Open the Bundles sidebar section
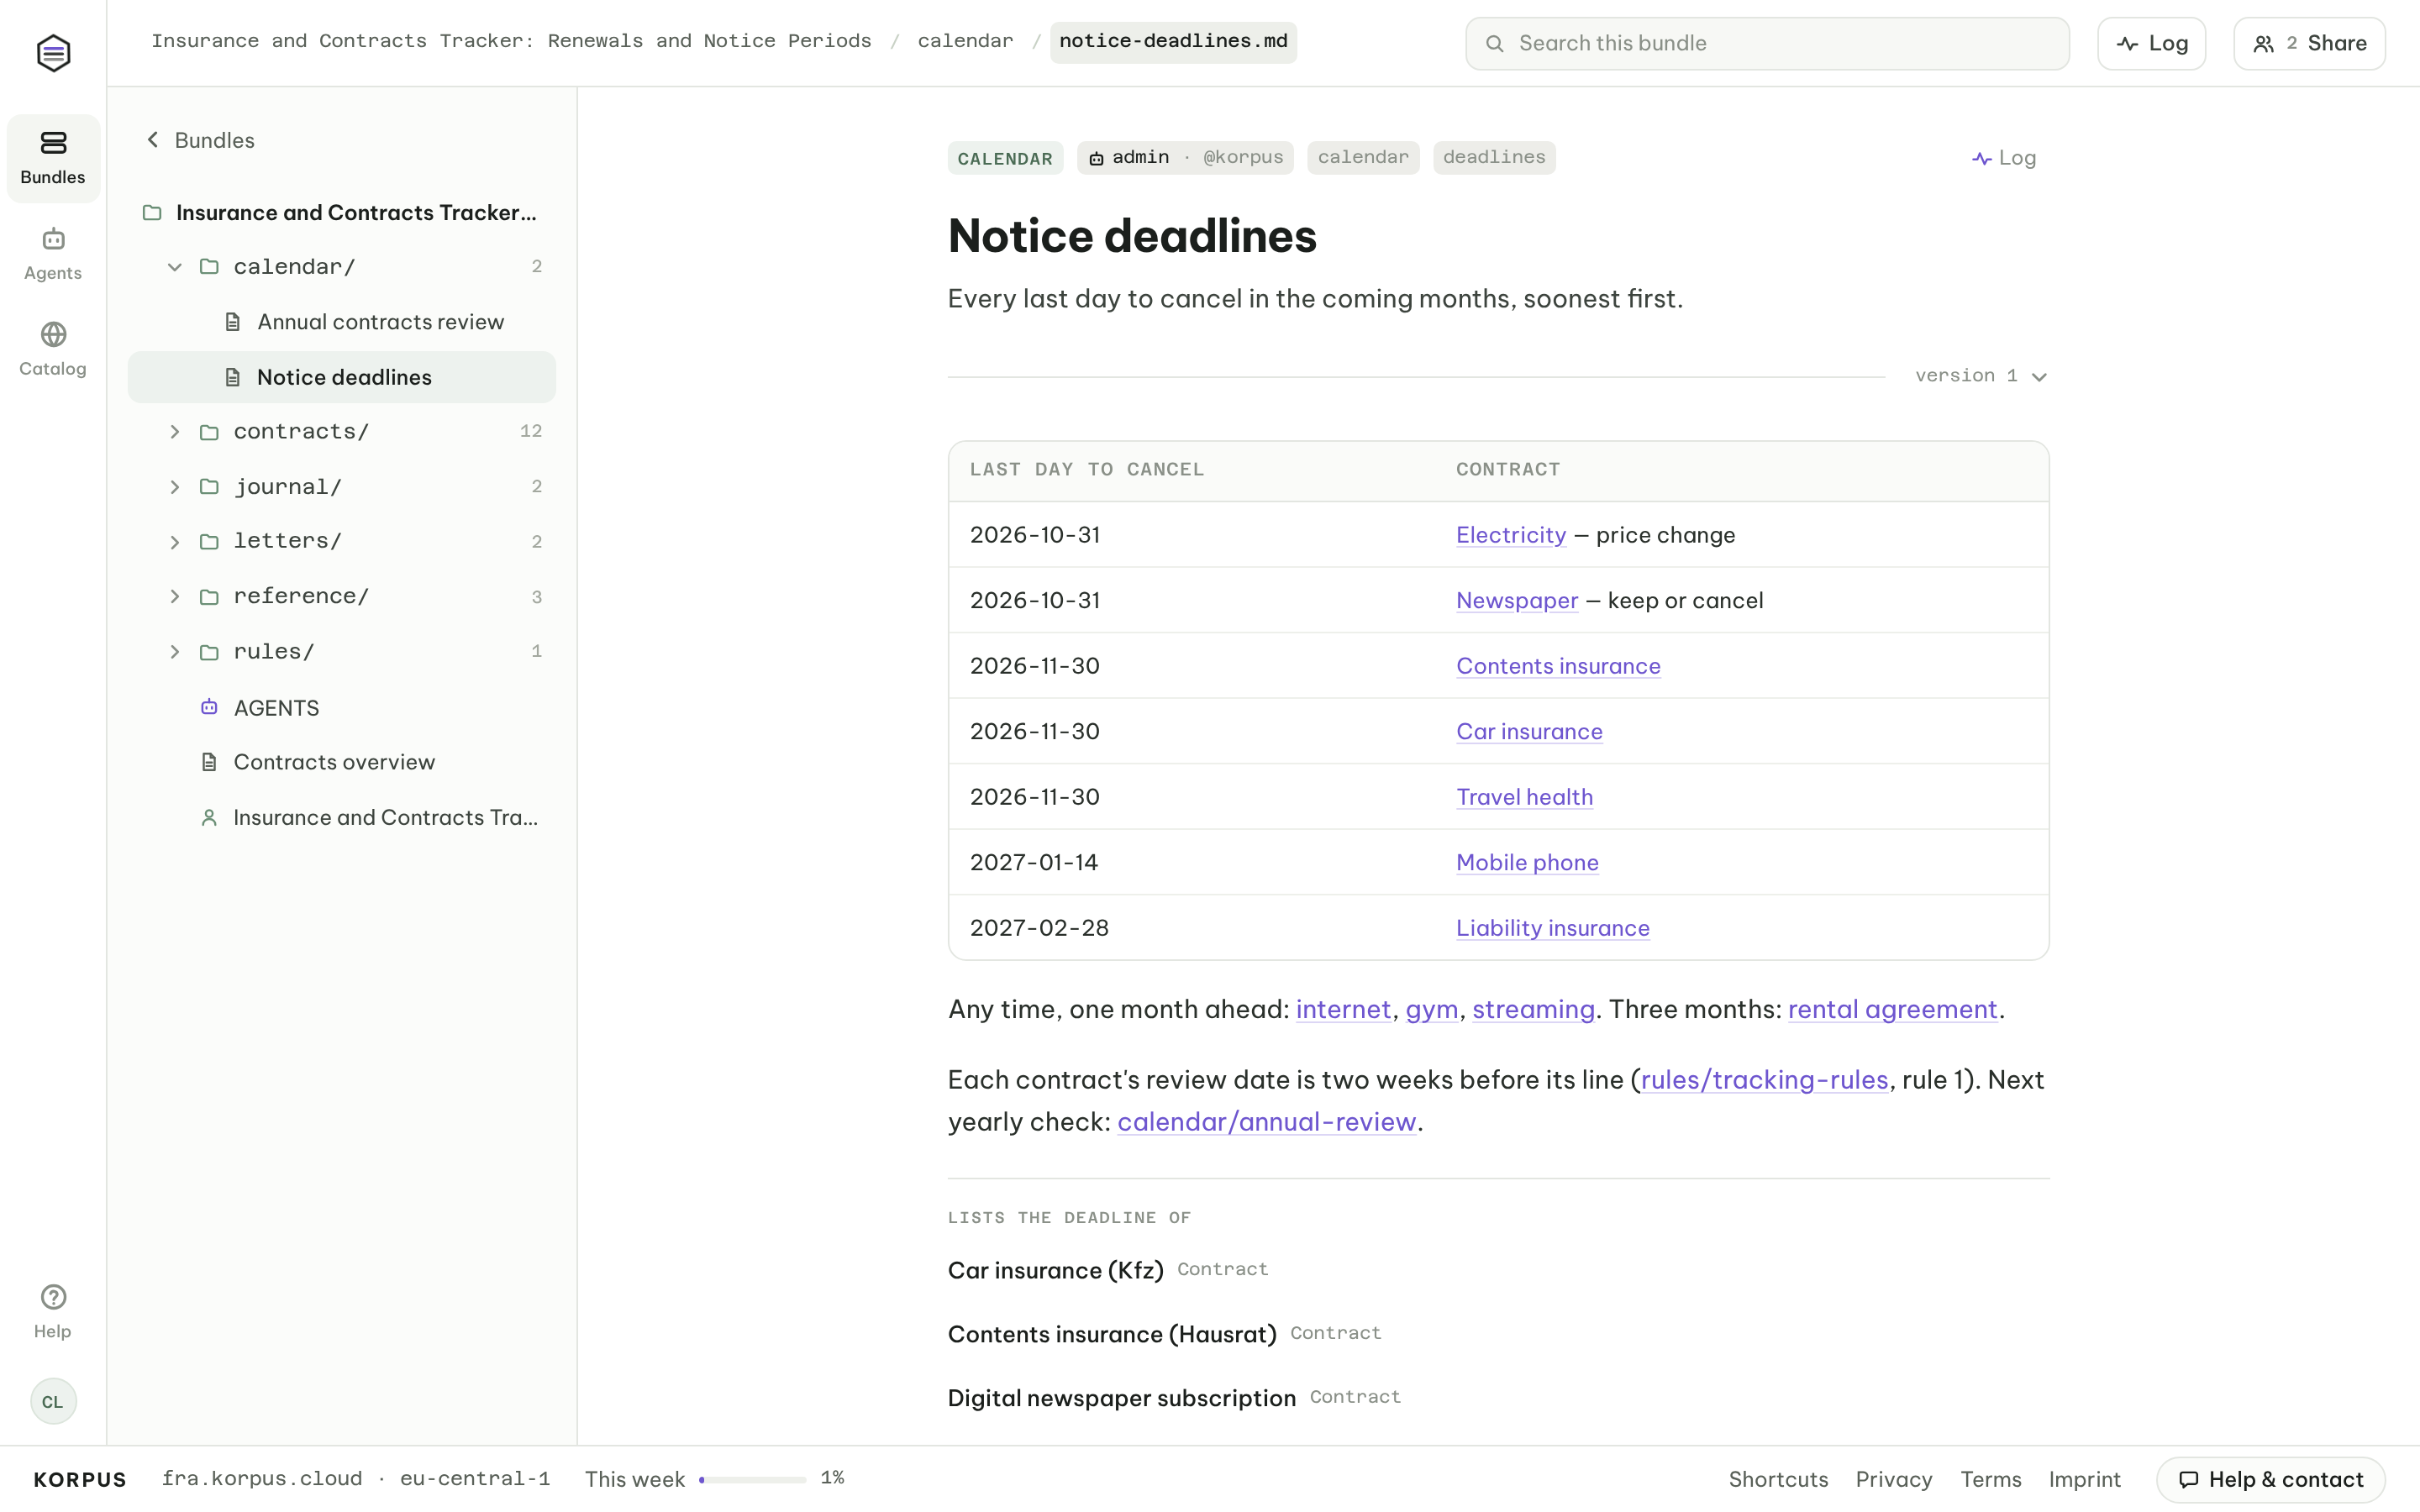2420x1512 pixels. coord(53,158)
